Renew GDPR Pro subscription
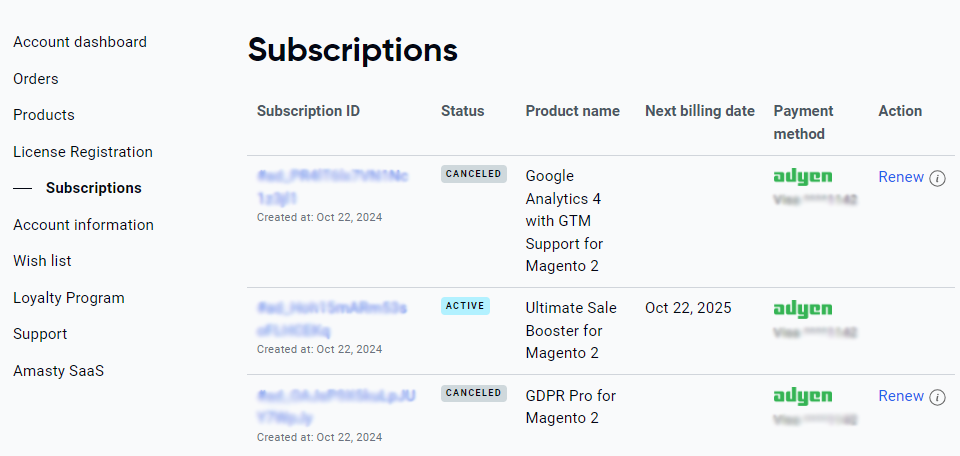 coord(901,396)
